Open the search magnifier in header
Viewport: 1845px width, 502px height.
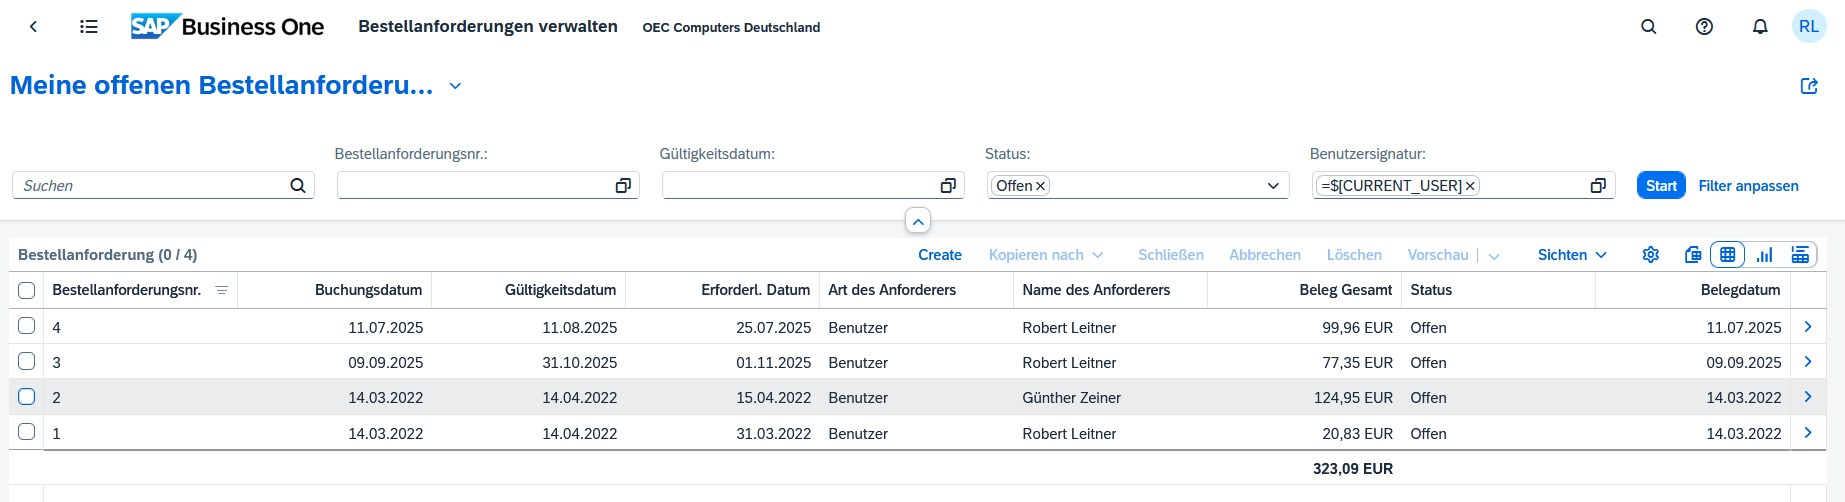[1649, 27]
